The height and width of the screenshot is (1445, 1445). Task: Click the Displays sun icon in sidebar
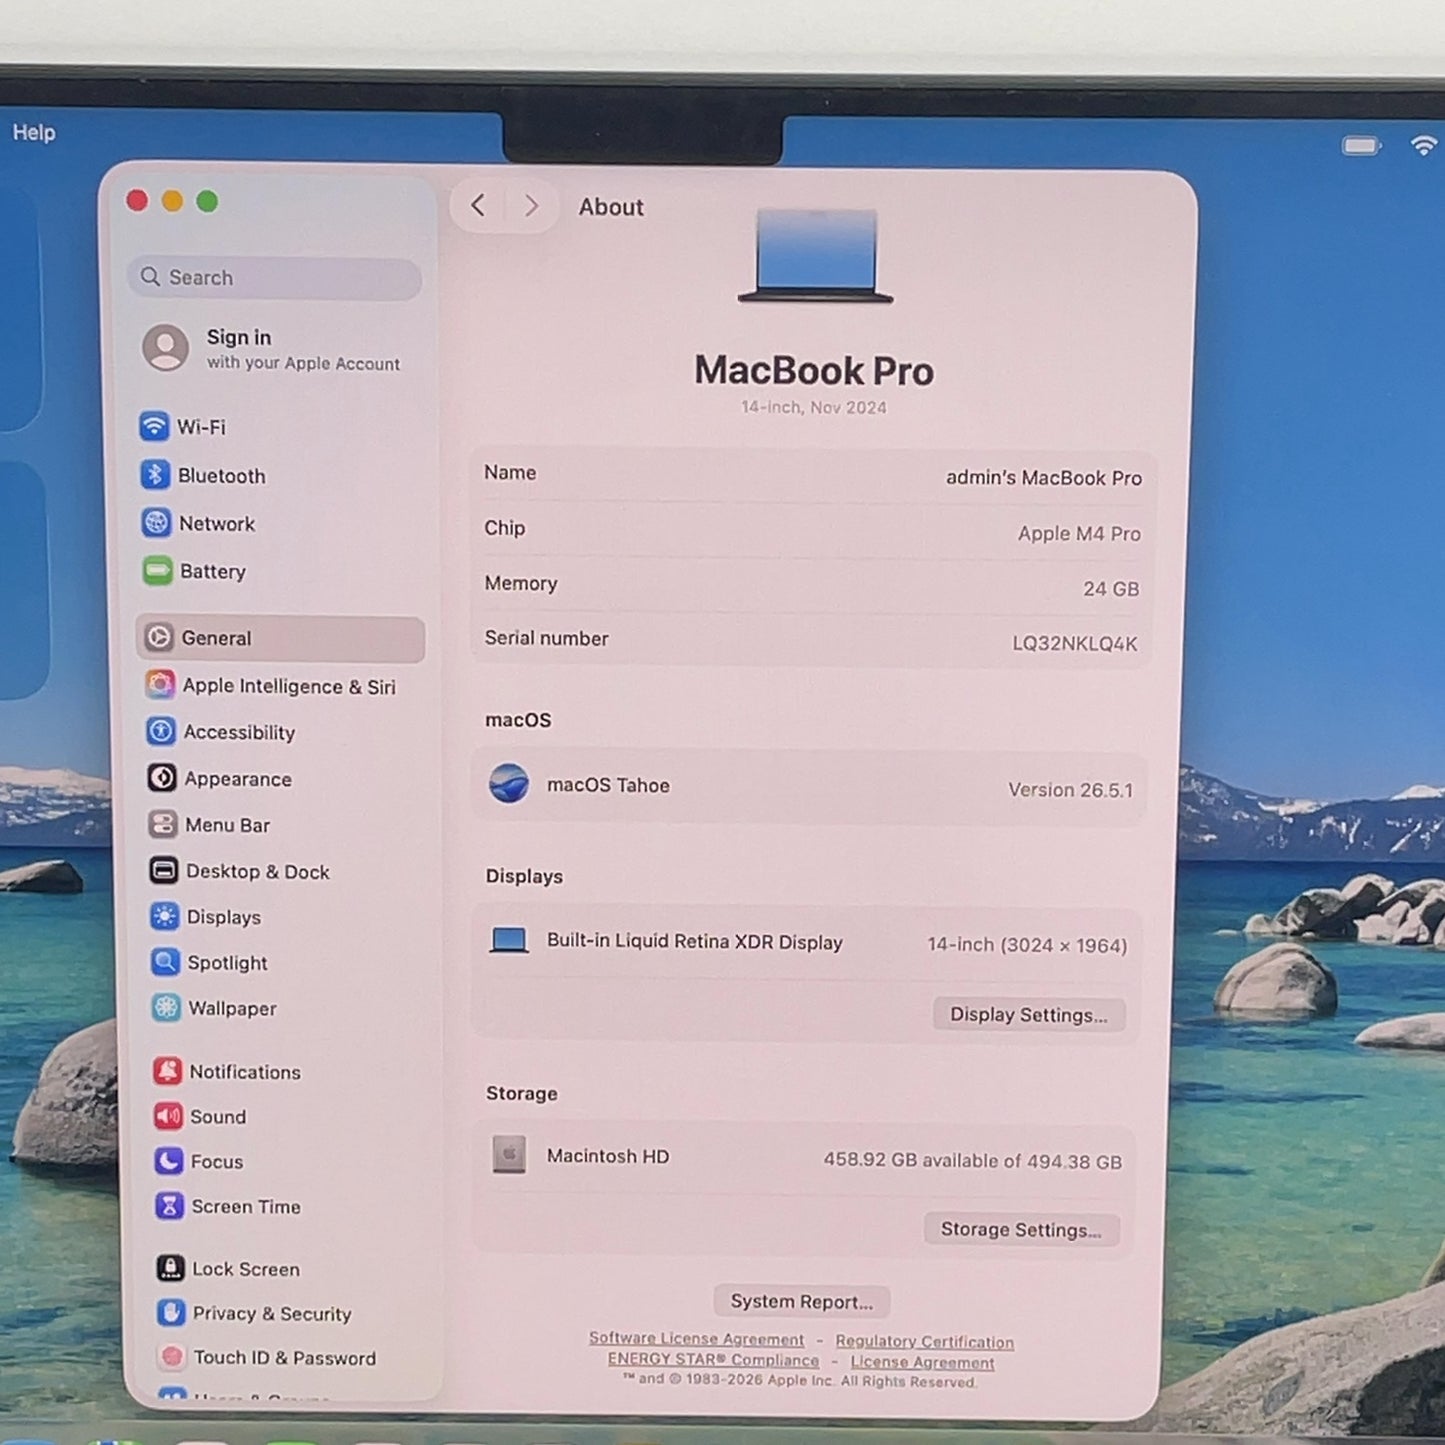pyautogui.click(x=165, y=916)
